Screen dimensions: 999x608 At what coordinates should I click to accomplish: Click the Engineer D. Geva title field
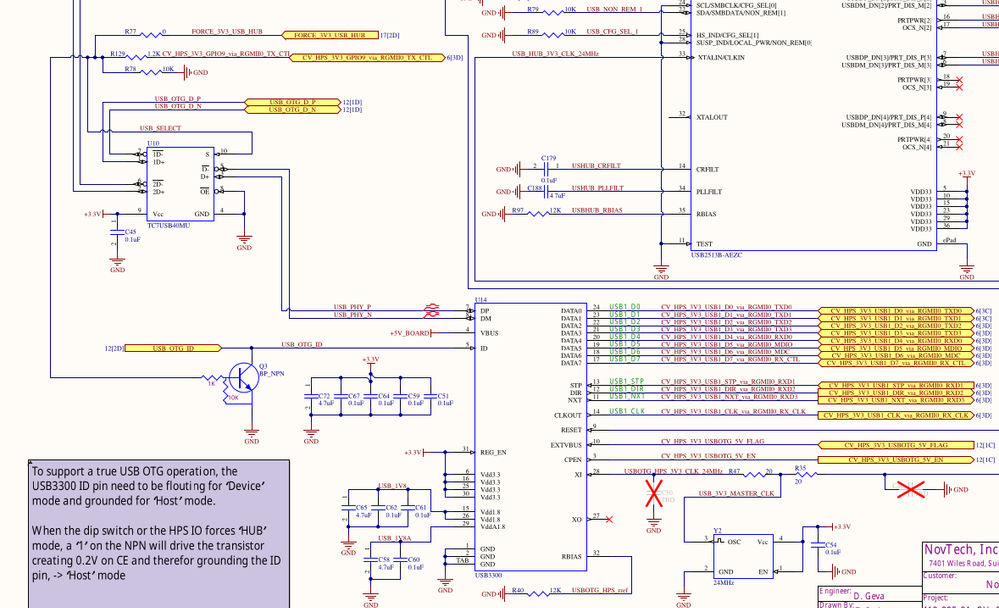point(870,595)
